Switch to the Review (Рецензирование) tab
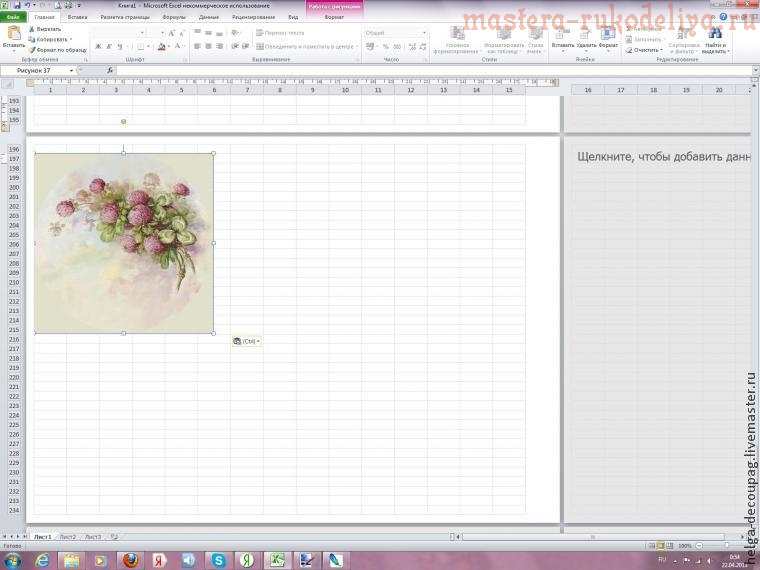The image size is (760, 570). pos(253,17)
